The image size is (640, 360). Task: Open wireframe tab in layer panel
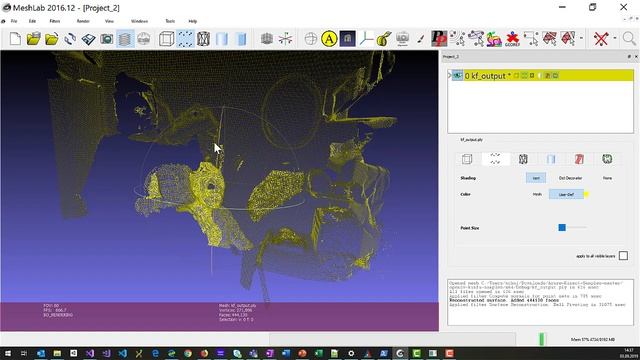tap(523, 159)
